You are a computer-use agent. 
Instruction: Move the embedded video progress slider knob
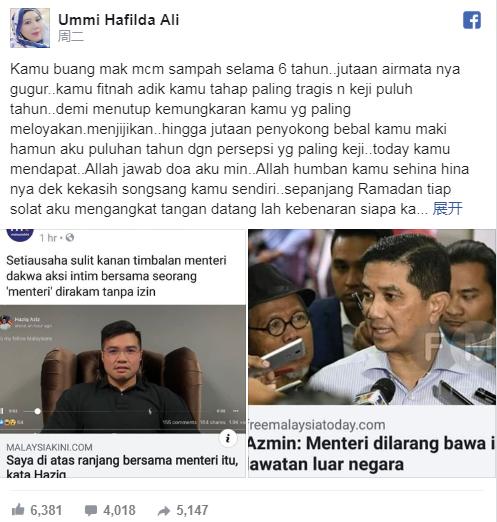37,411
